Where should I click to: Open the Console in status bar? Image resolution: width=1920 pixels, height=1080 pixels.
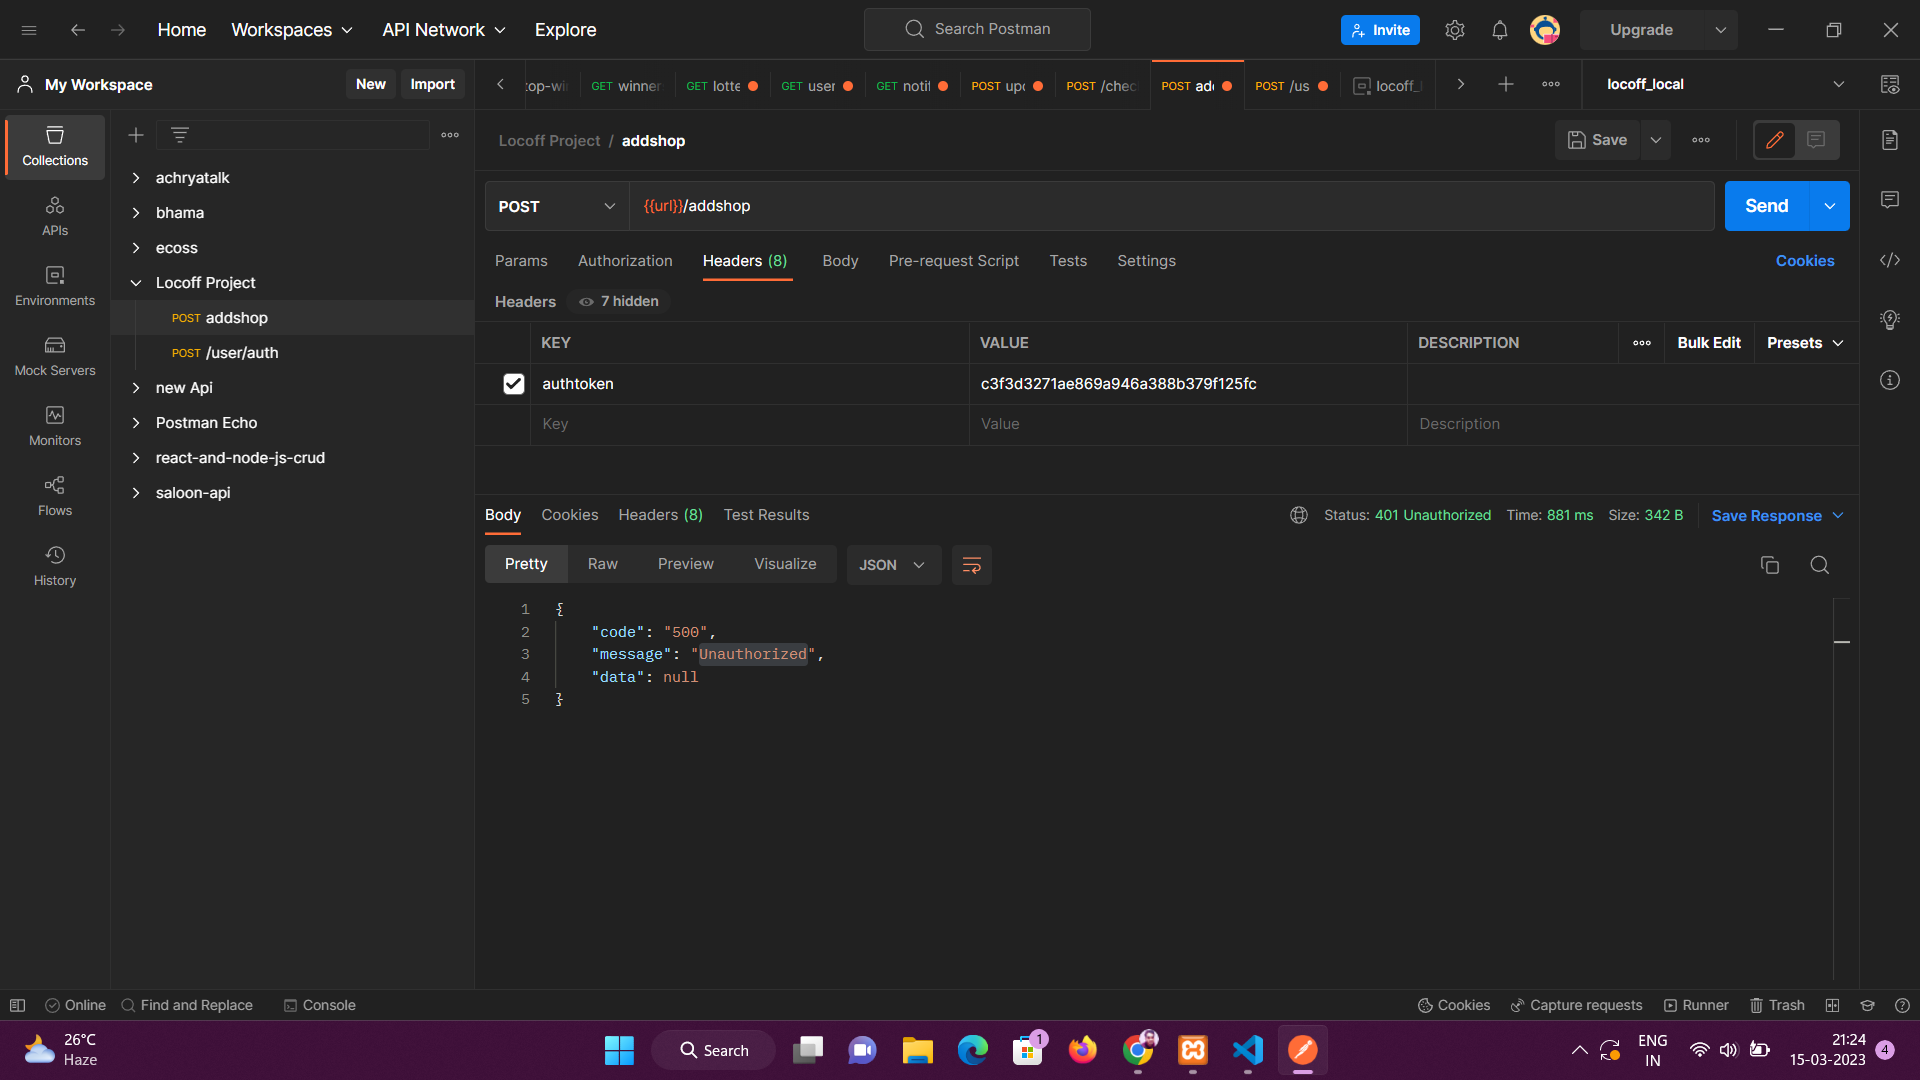(x=320, y=1005)
